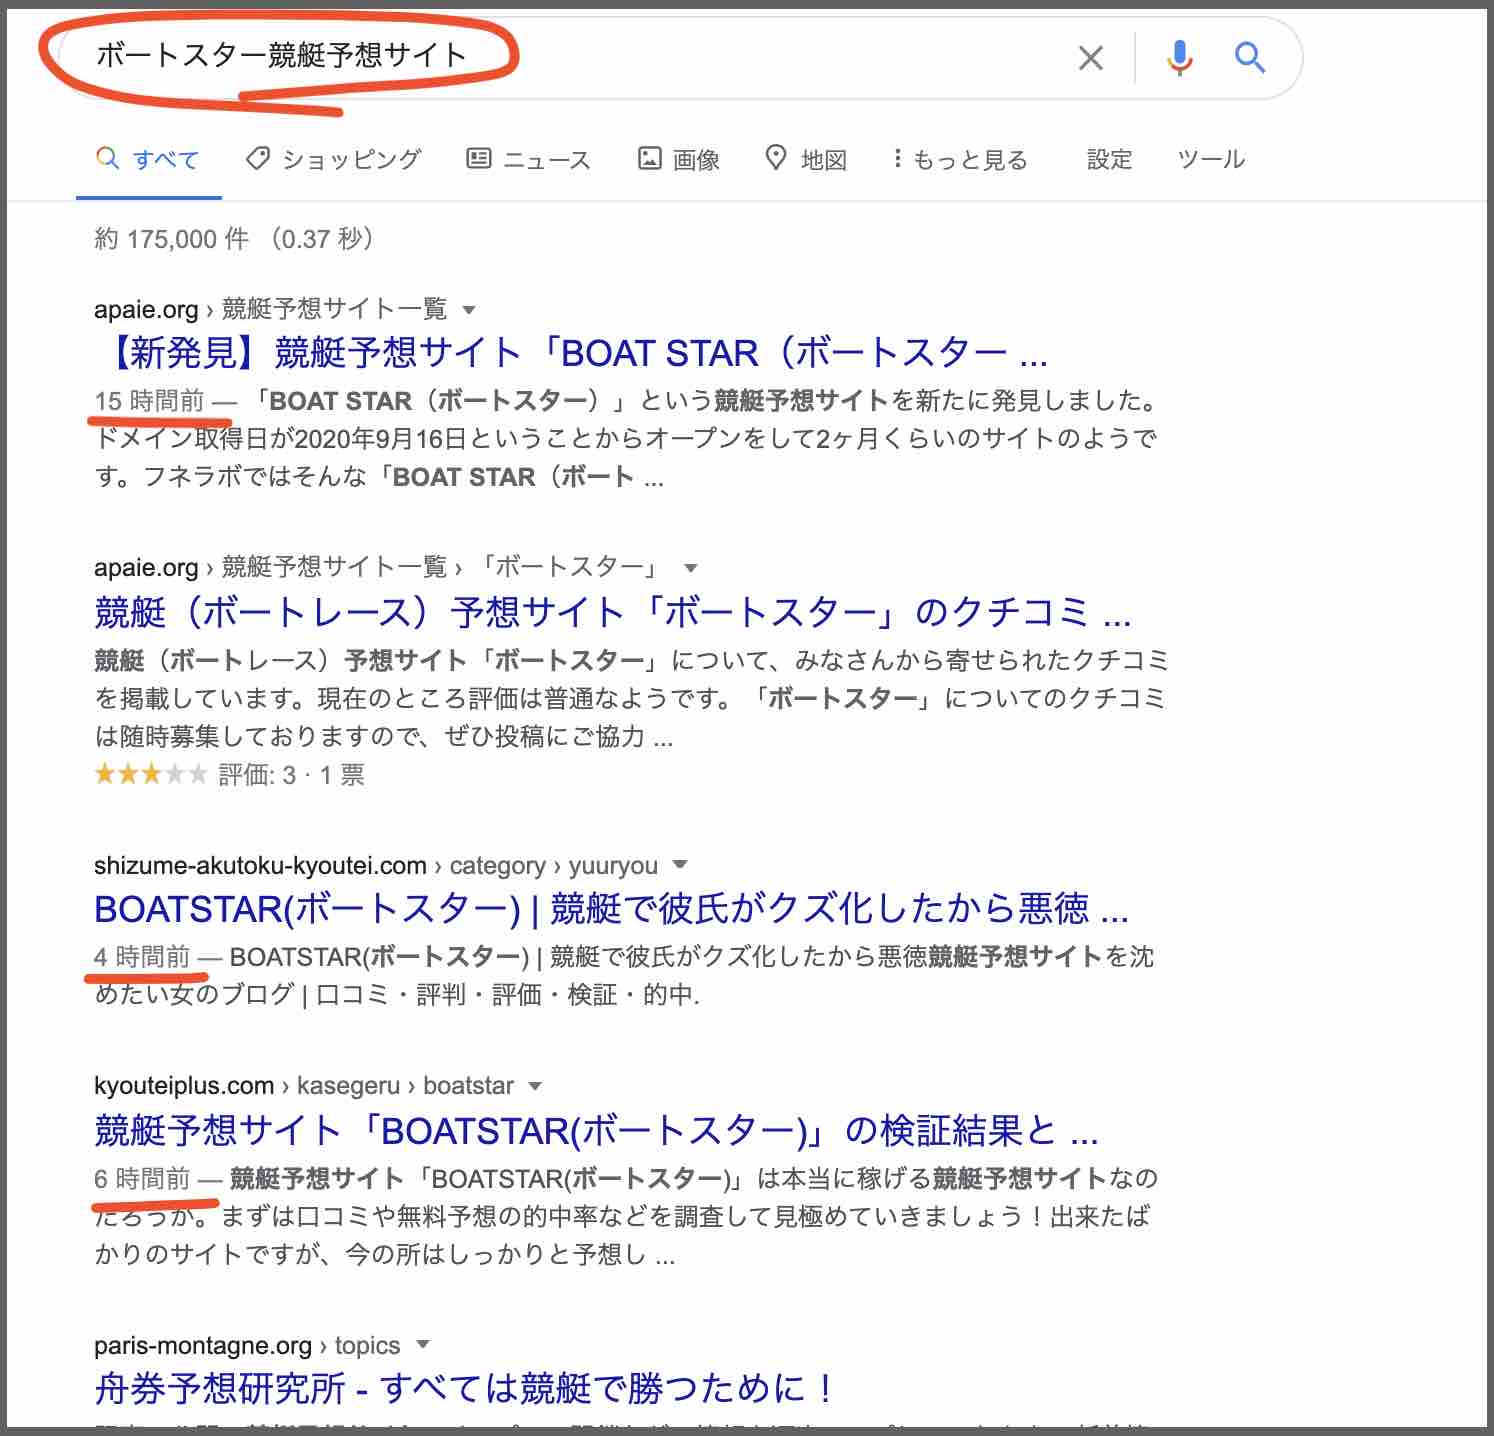Click the search magnifier icon
Screen dimensions: 1494x1436
[x=1250, y=58]
